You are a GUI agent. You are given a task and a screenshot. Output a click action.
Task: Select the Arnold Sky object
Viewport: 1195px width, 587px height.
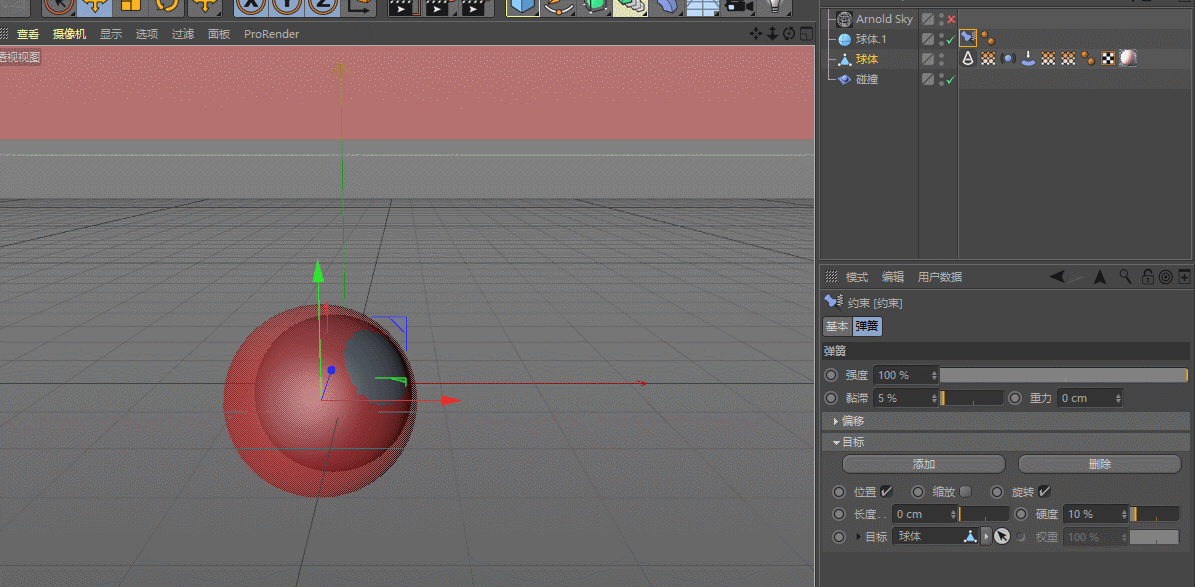point(884,19)
